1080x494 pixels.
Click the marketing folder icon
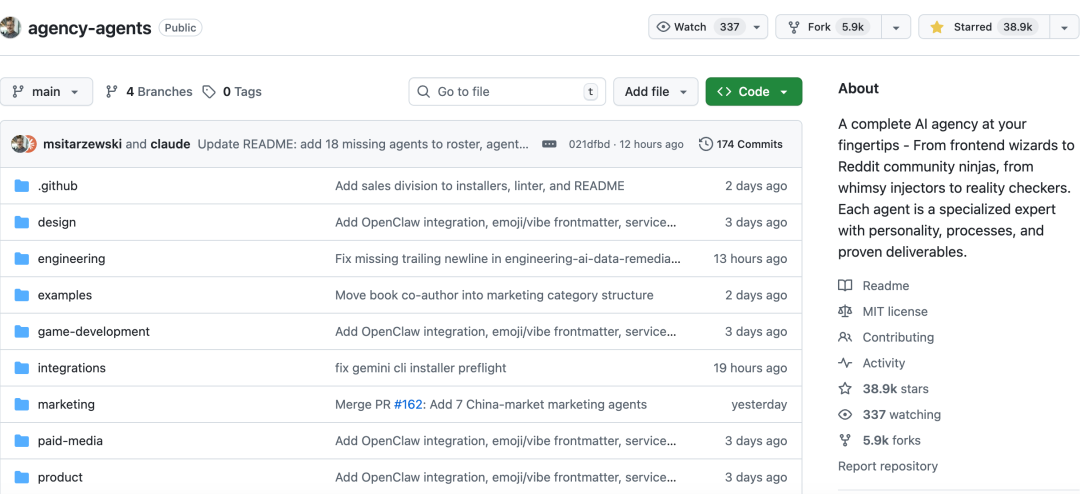tap(22, 404)
